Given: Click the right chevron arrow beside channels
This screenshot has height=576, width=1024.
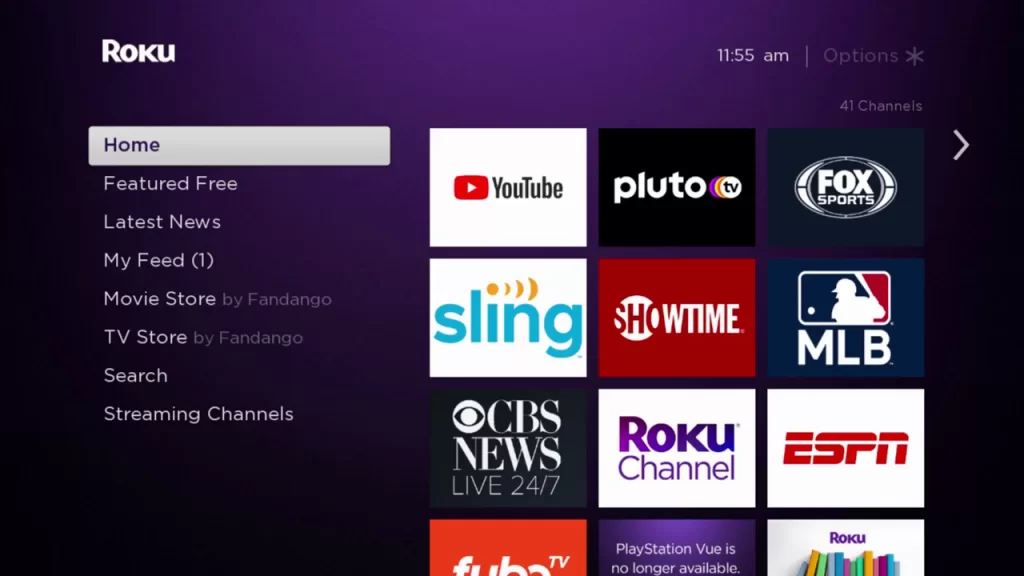Looking at the screenshot, I should (960, 145).
